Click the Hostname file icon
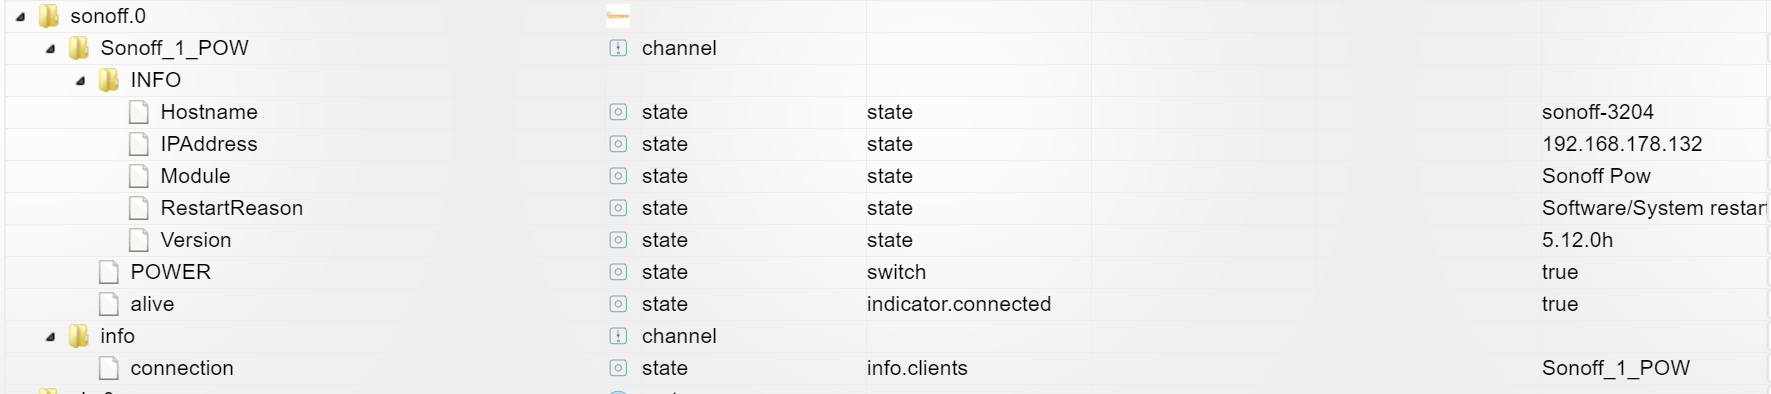This screenshot has height=394, width=1771. pyautogui.click(x=139, y=112)
